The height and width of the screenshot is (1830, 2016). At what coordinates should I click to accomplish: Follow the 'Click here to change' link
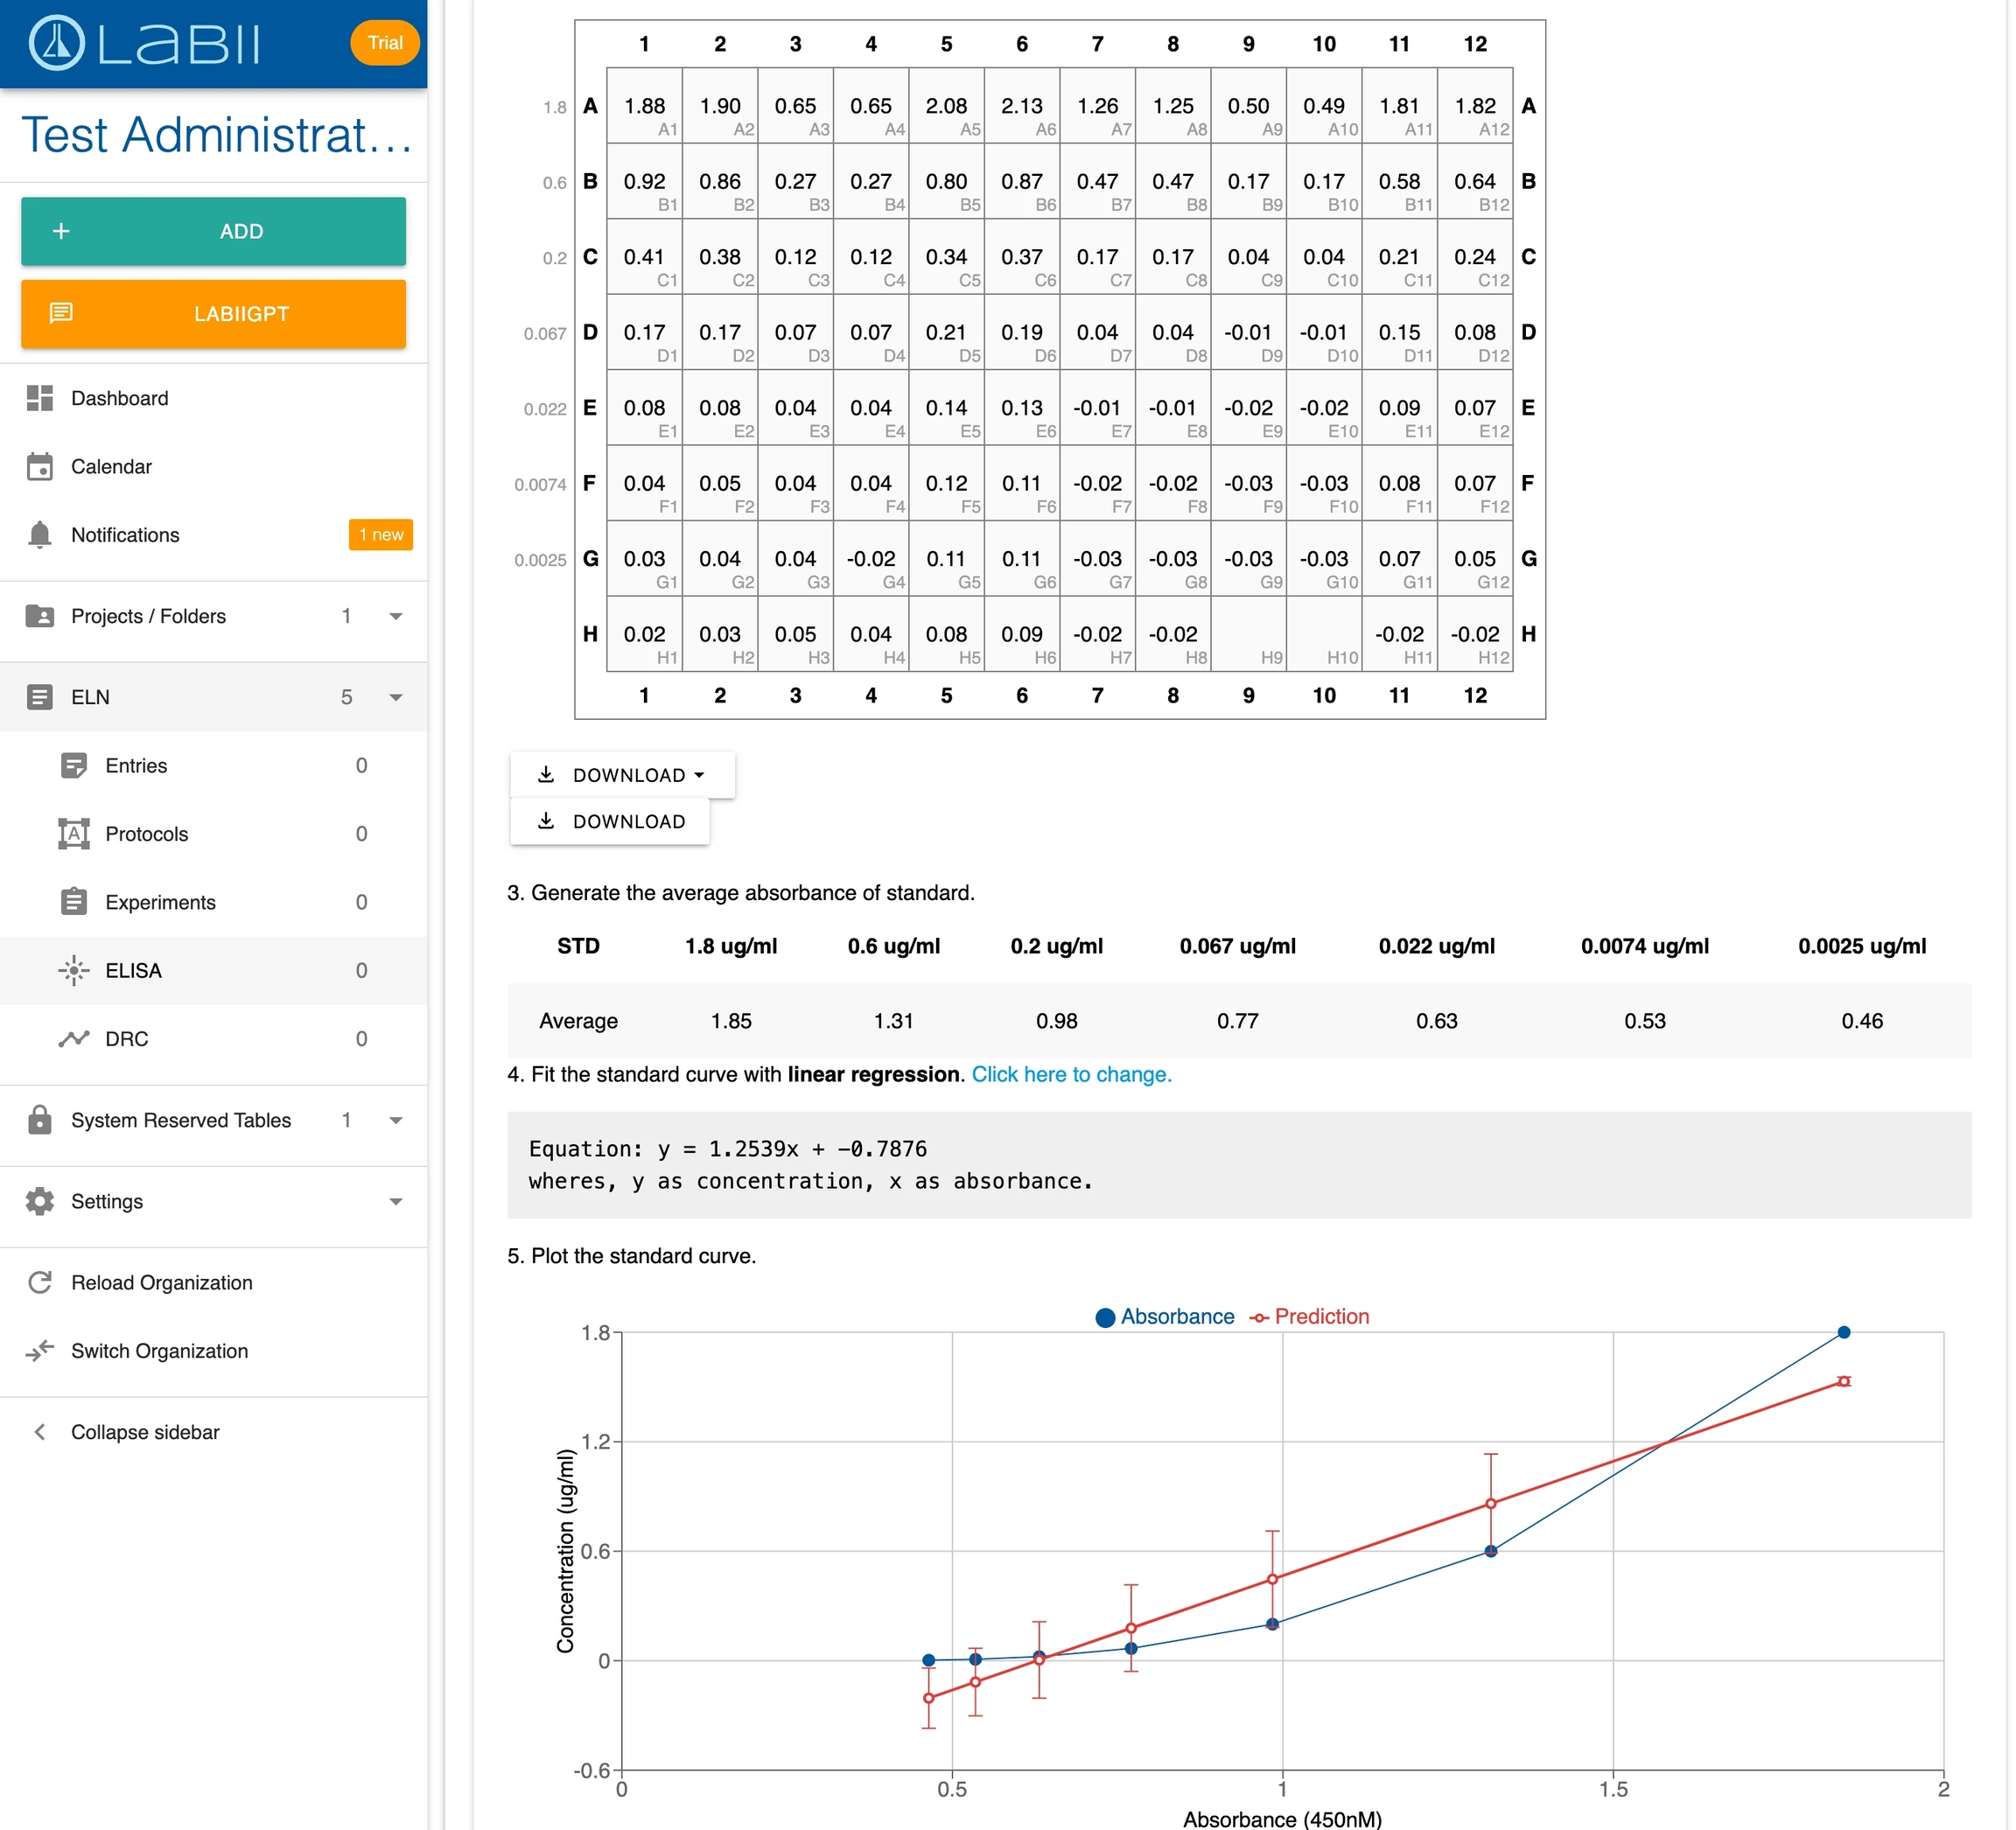point(1071,1075)
